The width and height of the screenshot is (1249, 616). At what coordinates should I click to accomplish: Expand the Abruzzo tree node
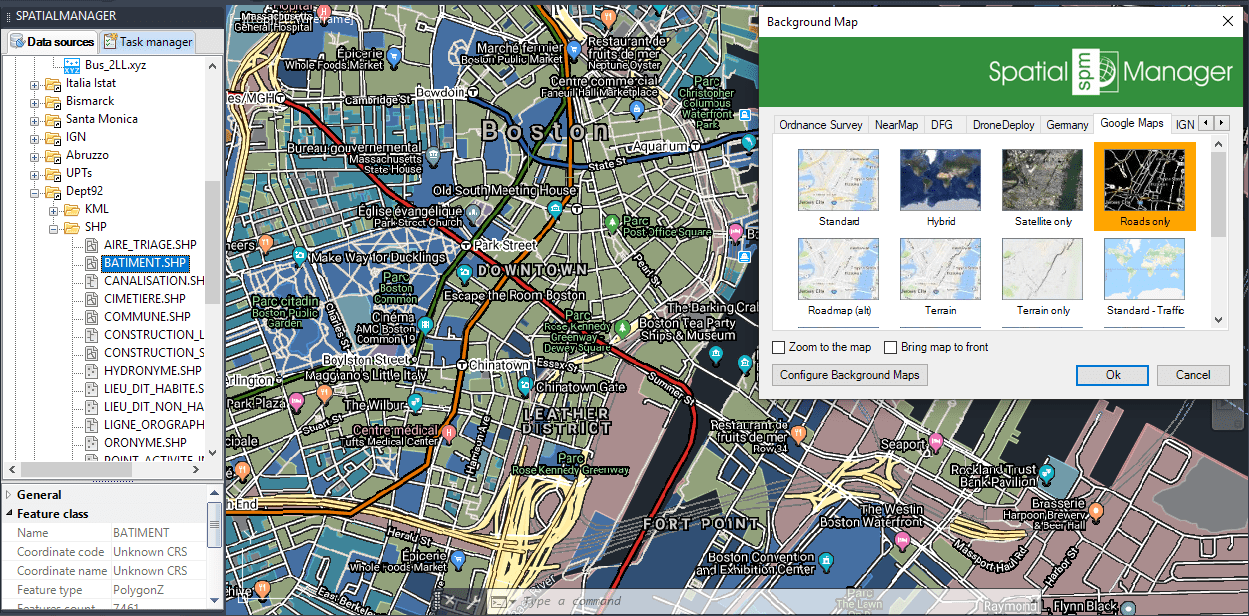35,156
